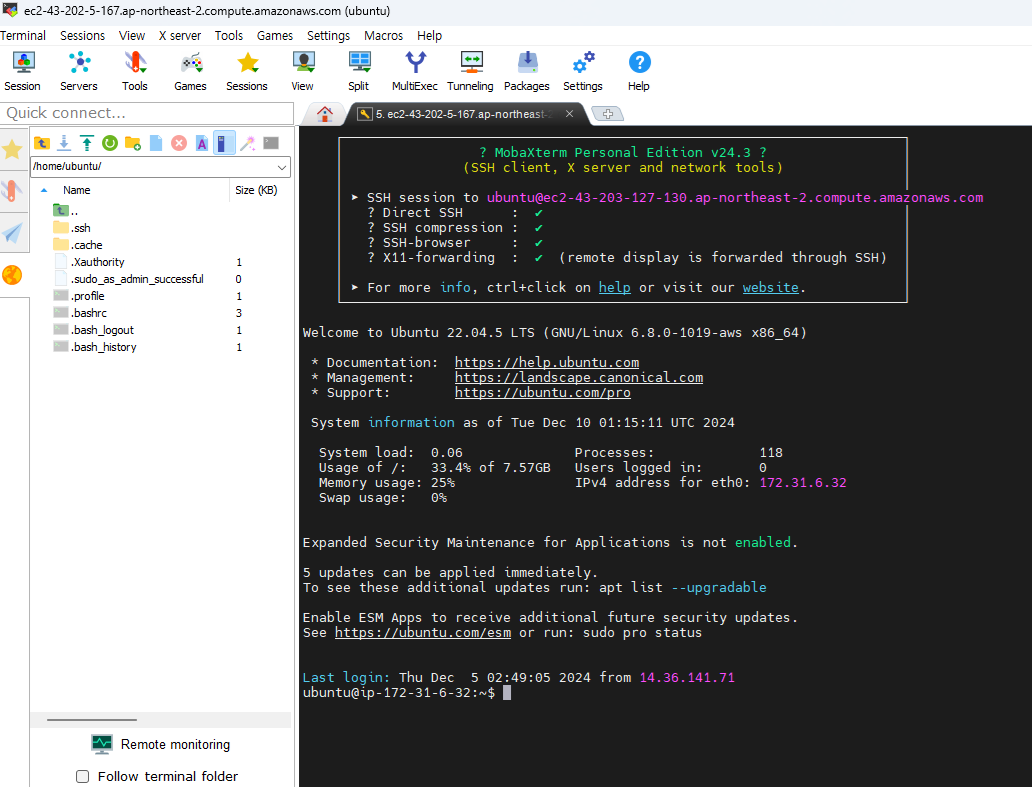The height and width of the screenshot is (787, 1032).
Task: Create a new file in SFTP browser
Action: click(156, 143)
